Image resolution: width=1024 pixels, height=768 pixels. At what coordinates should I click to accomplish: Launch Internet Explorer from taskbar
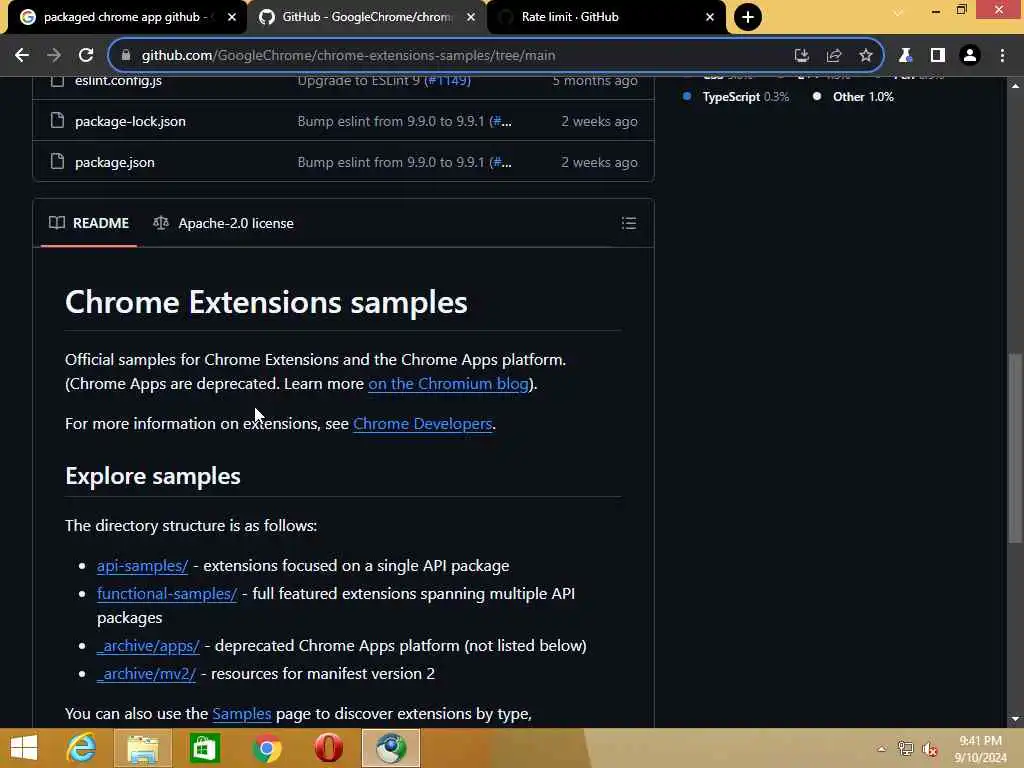pyautogui.click(x=82, y=748)
